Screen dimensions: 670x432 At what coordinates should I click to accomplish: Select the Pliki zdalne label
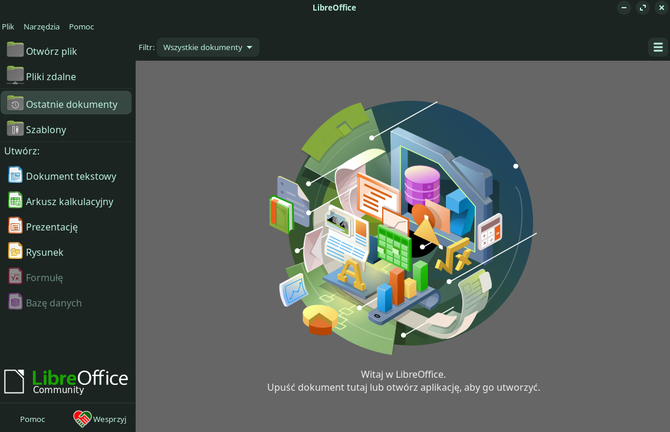click(x=51, y=76)
